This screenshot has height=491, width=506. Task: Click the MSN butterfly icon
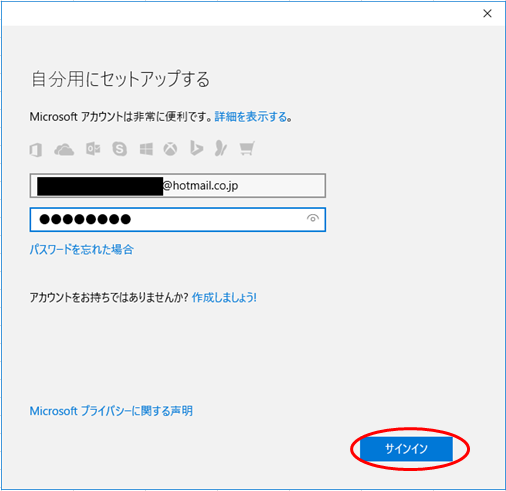coord(220,148)
